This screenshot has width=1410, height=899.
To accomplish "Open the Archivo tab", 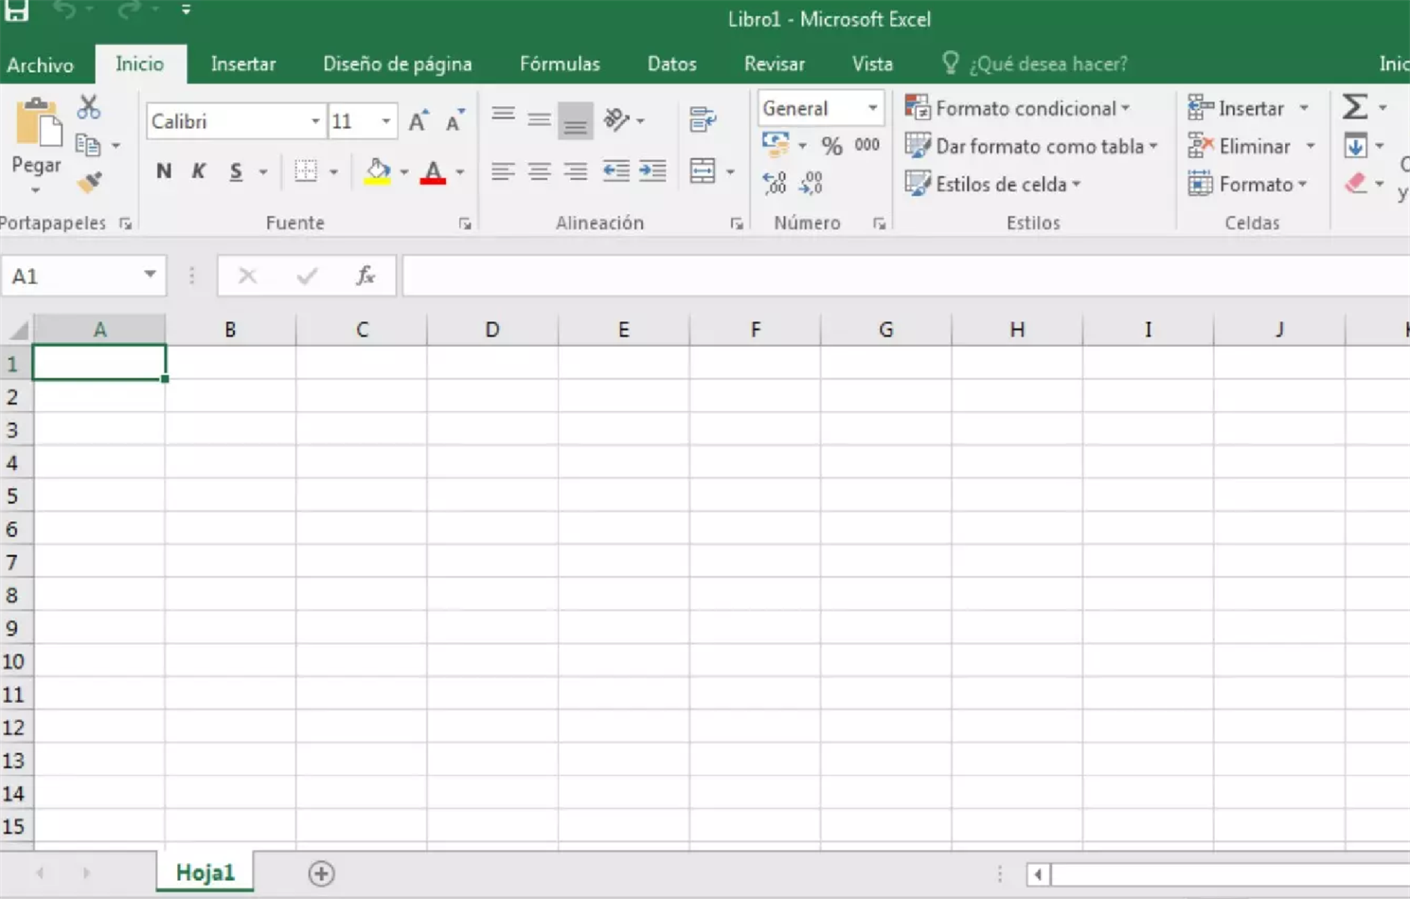I will point(40,65).
